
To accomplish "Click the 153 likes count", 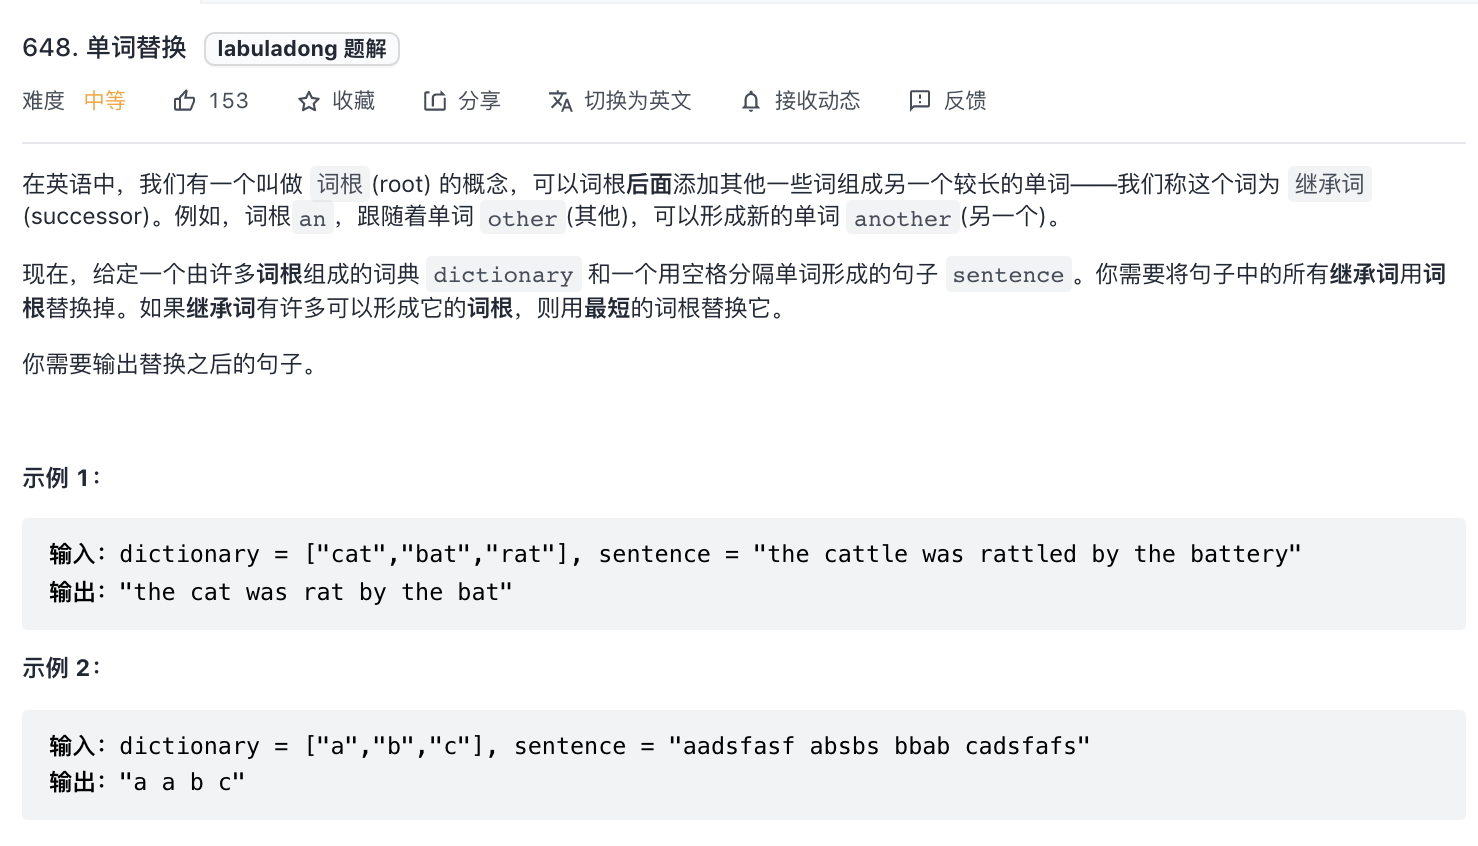I will point(229,101).
